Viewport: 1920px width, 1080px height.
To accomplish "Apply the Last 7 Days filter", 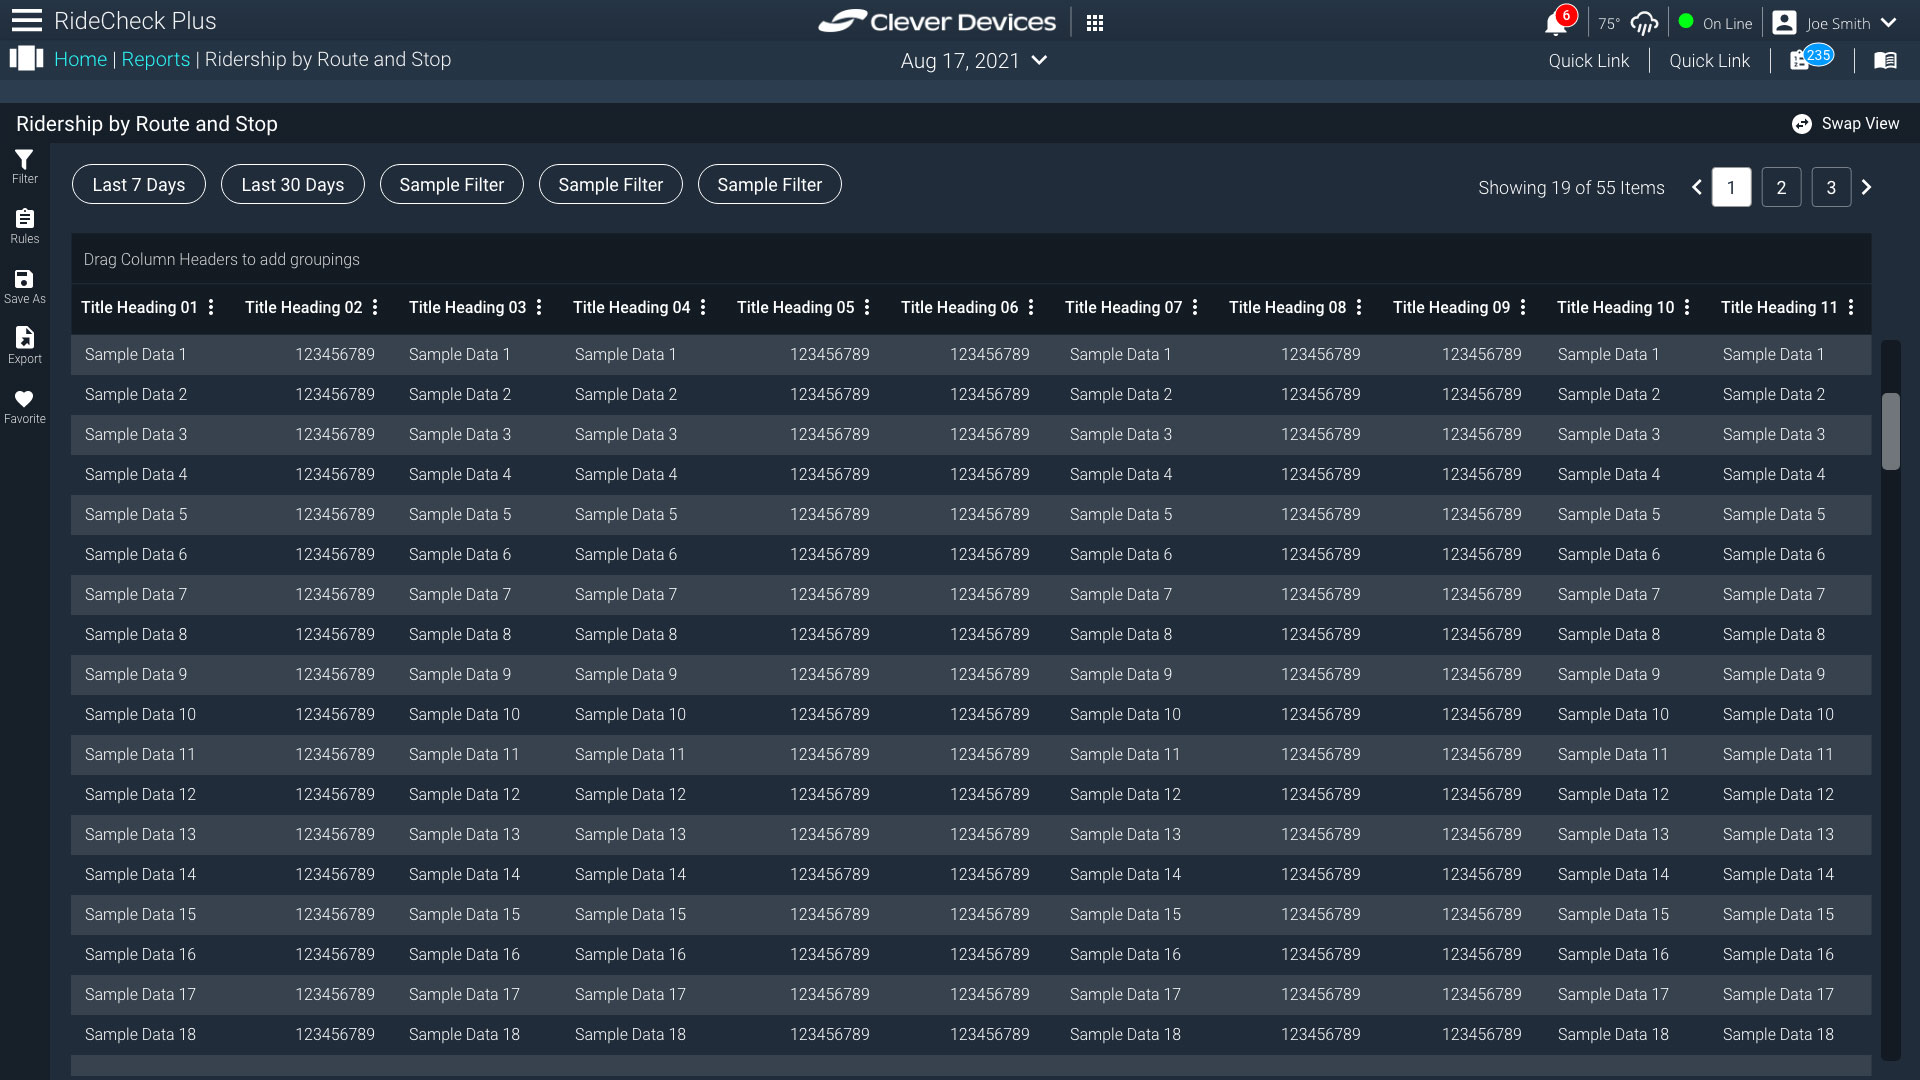I will tap(139, 184).
